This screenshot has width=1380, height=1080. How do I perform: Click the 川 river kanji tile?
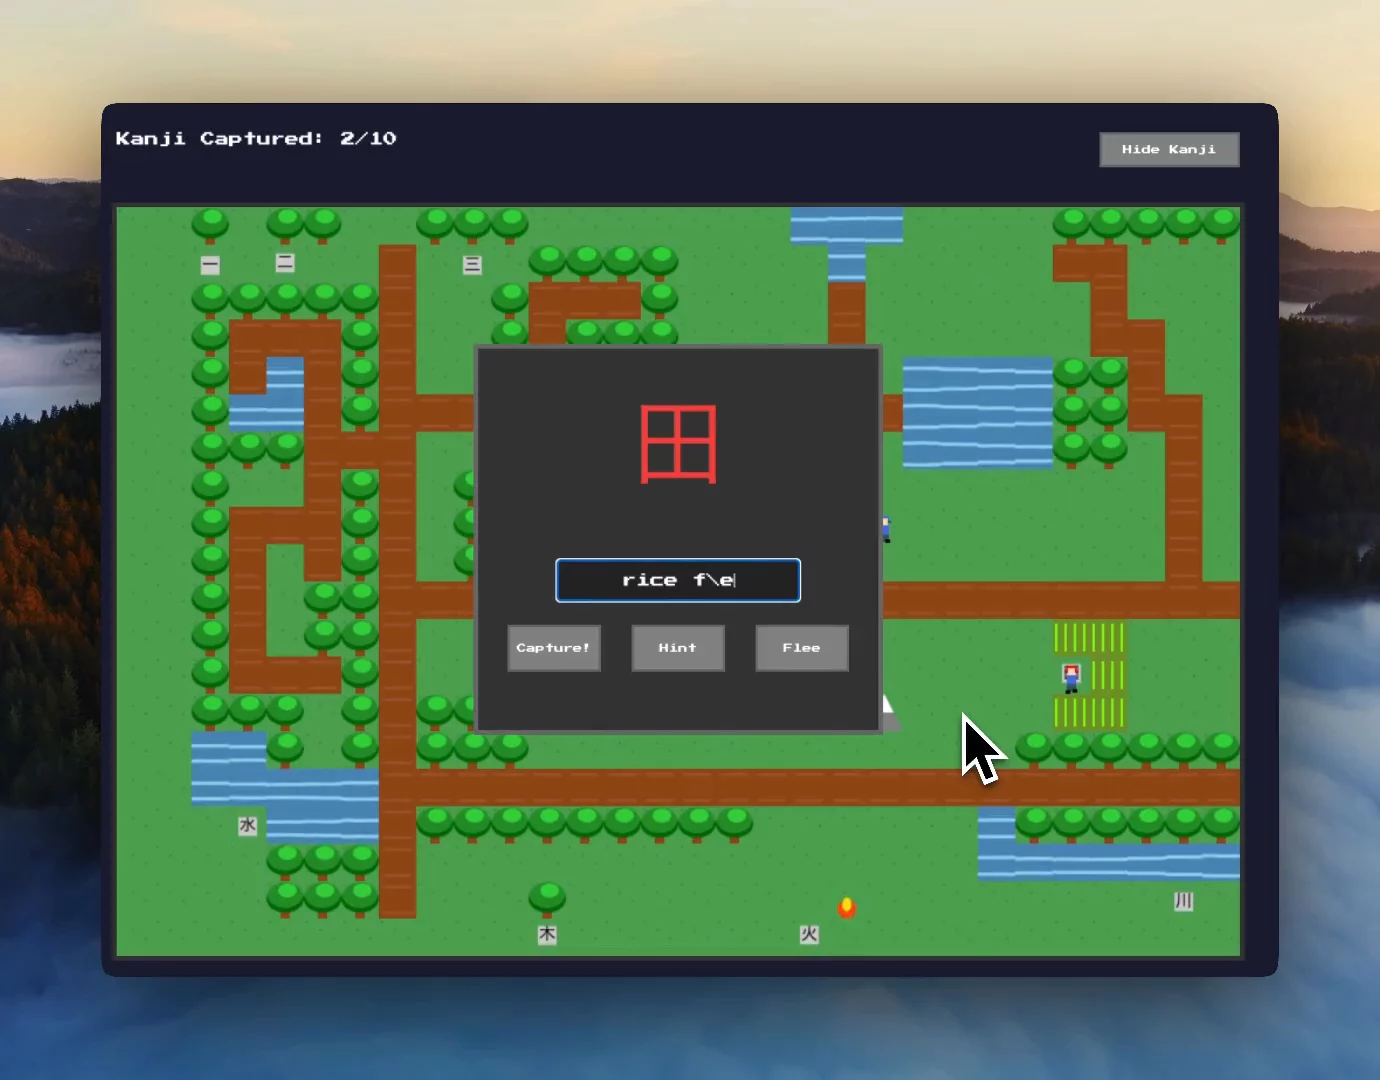(x=1183, y=901)
